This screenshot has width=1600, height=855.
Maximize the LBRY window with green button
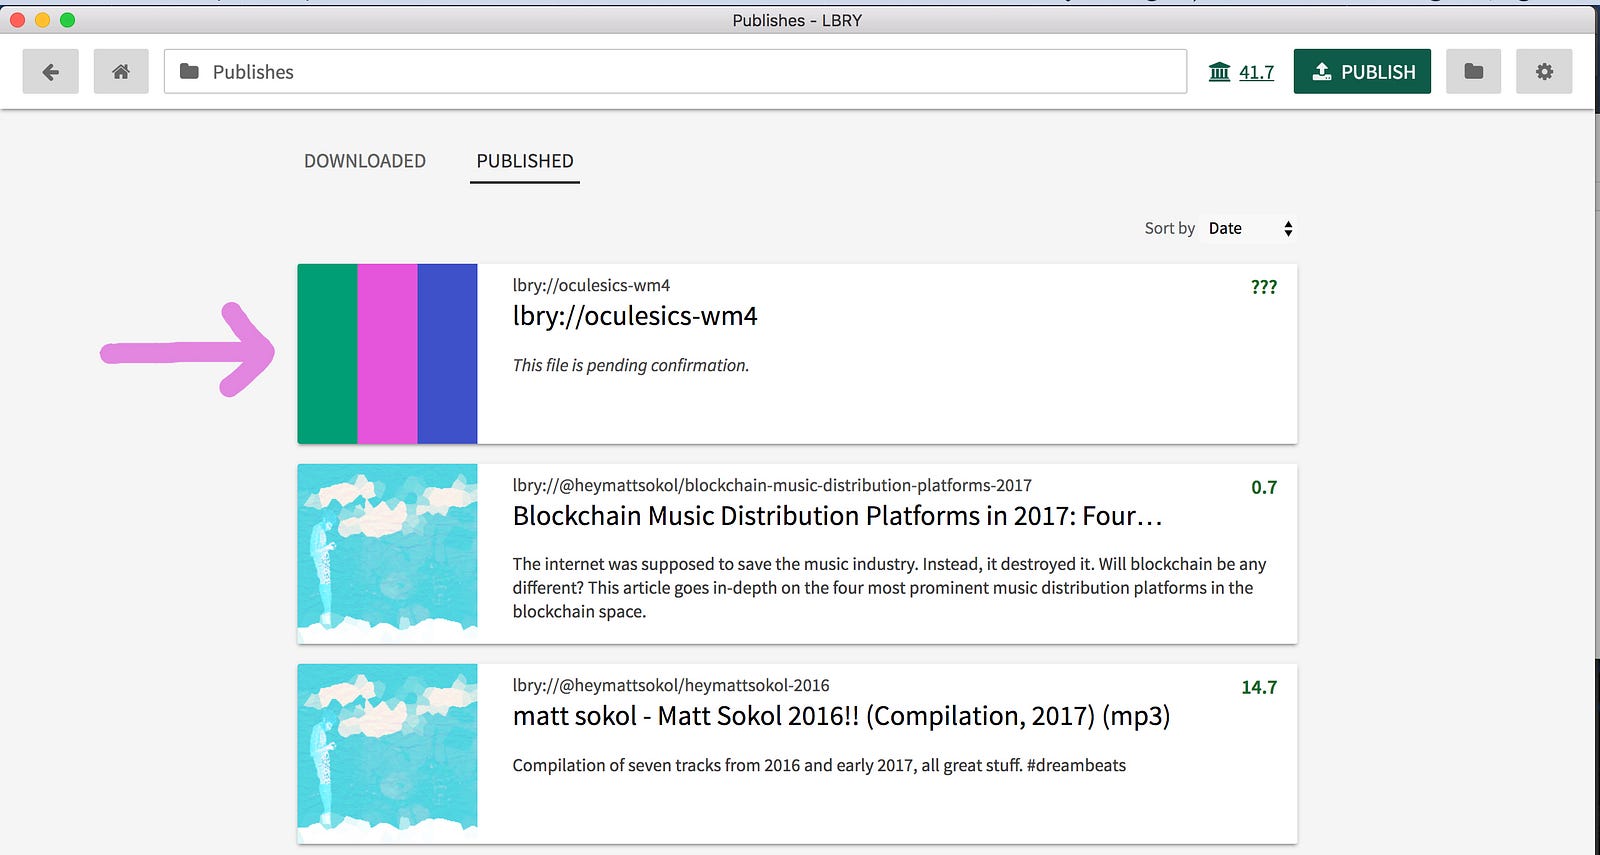pyautogui.click(x=67, y=20)
